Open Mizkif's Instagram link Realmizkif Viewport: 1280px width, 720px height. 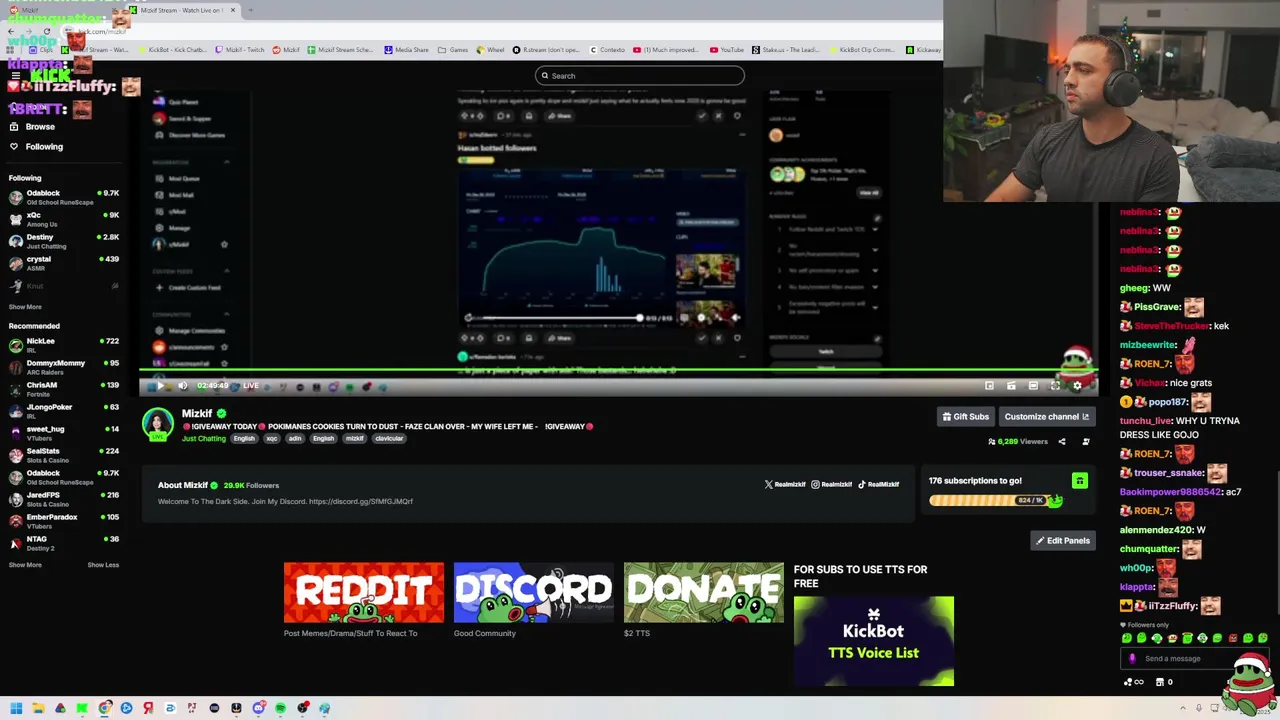pos(831,485)
